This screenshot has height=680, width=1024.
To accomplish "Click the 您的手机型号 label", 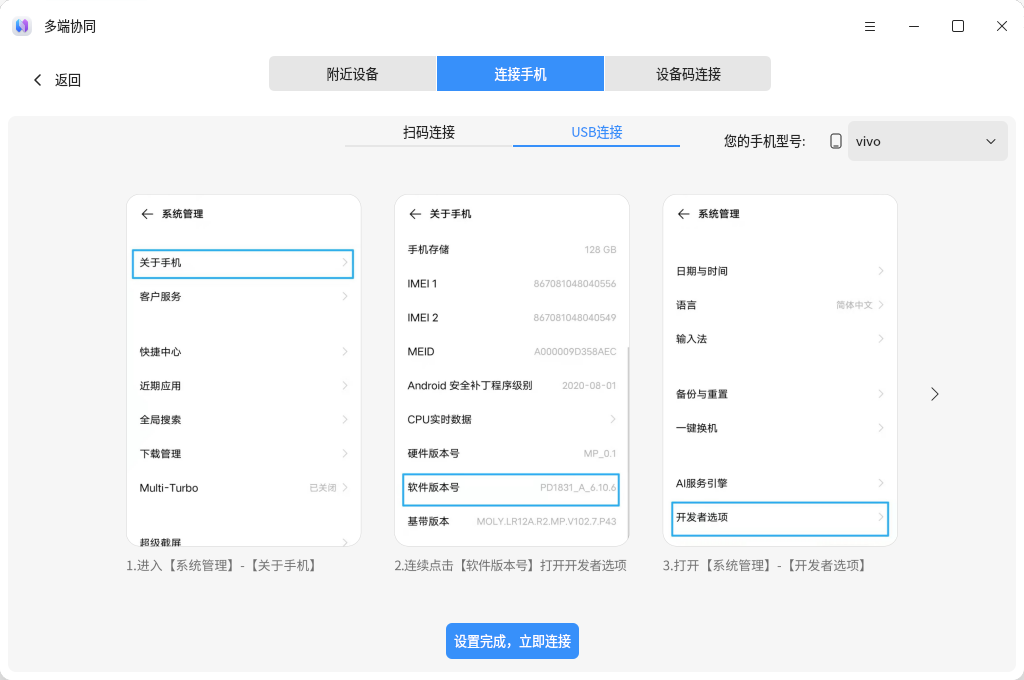I will point(765,141).
